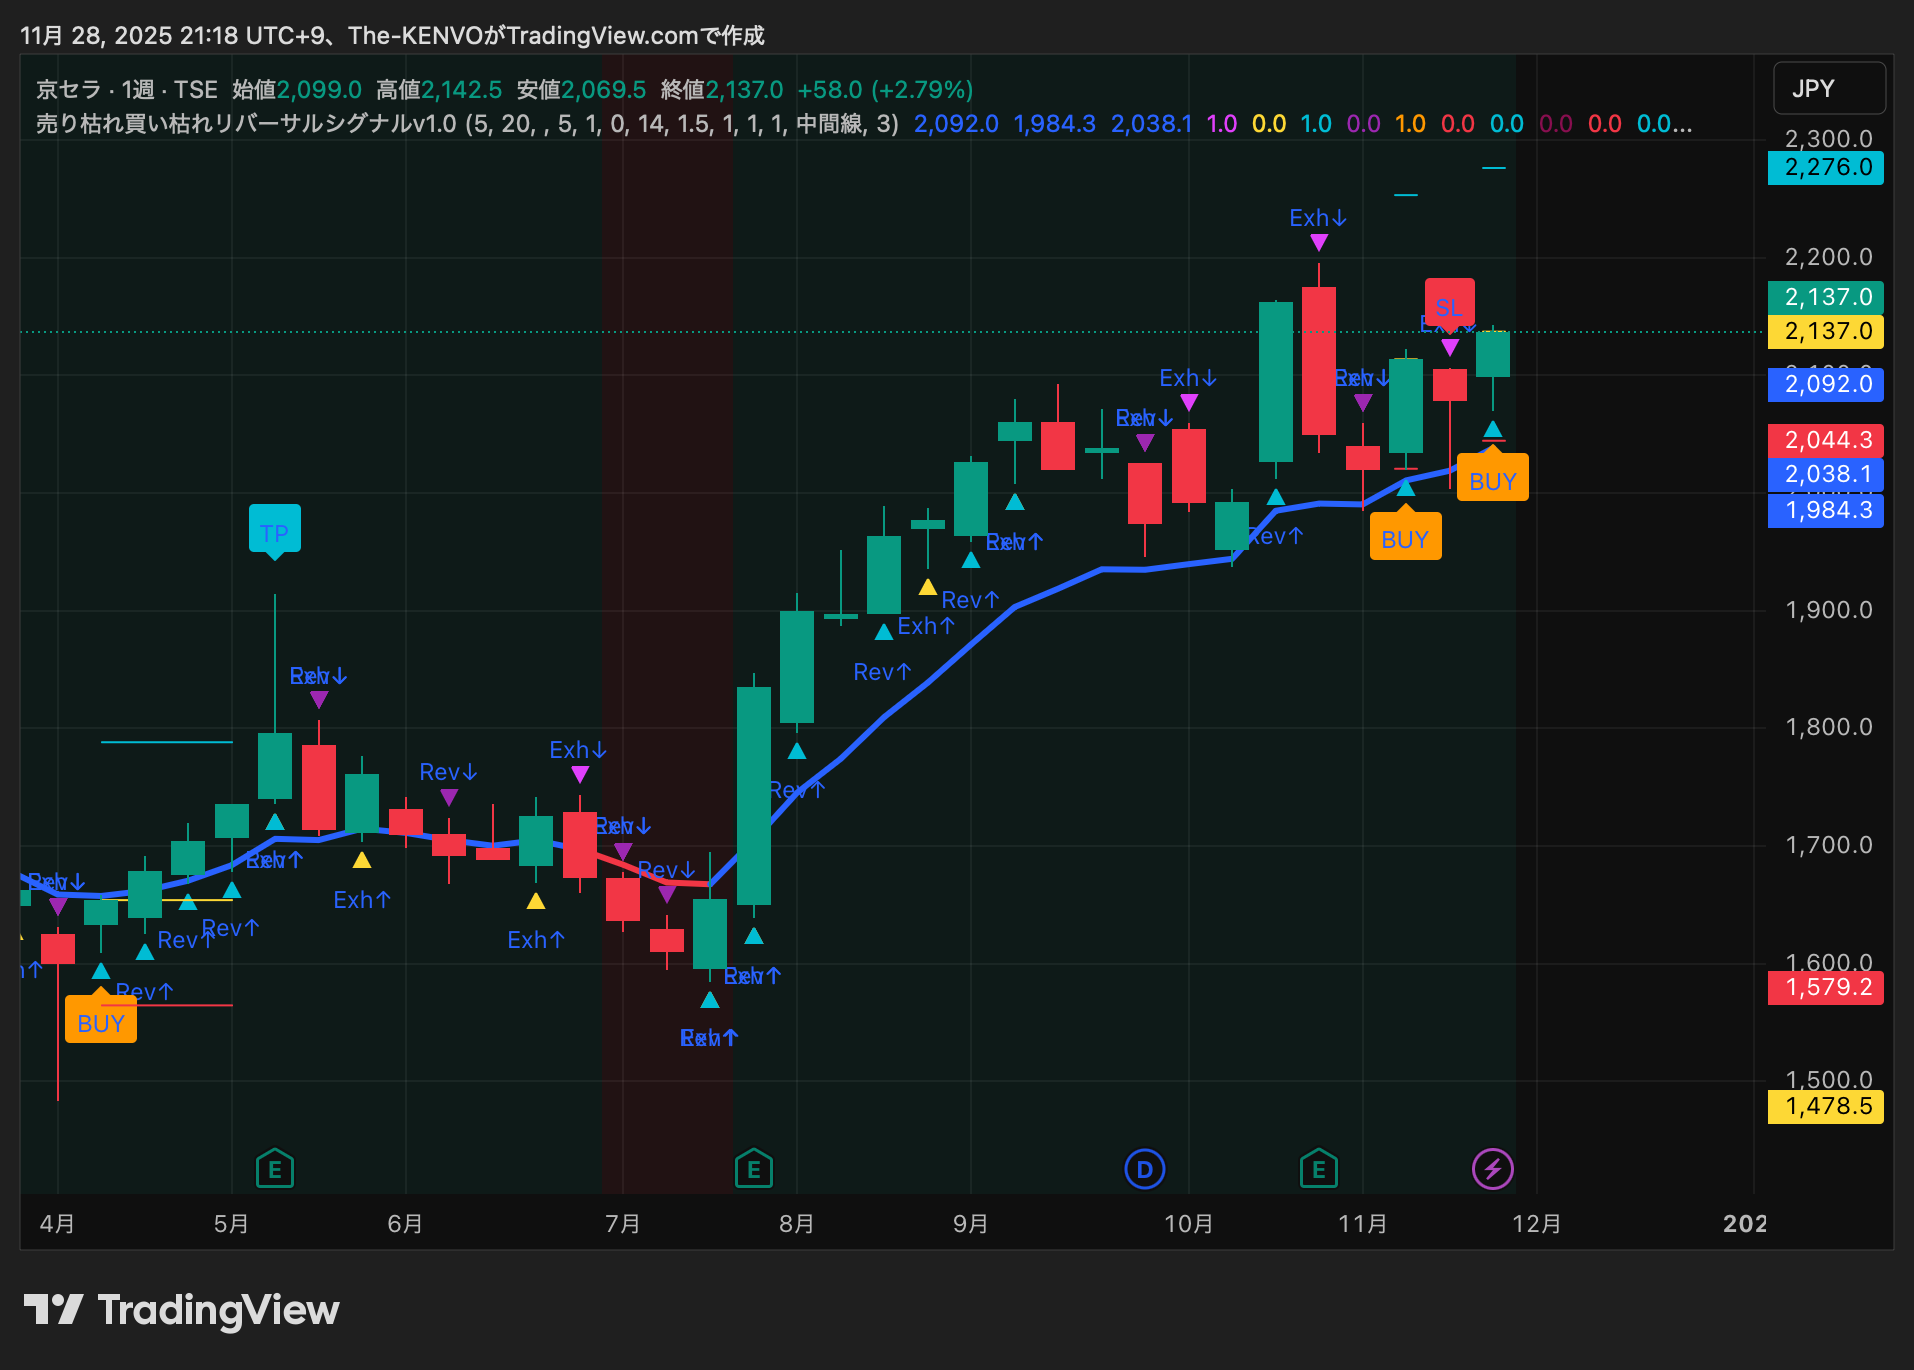Click the TradingView logo
This screenshot has width=1914, height=1370.
click(x=181, y=1310)
